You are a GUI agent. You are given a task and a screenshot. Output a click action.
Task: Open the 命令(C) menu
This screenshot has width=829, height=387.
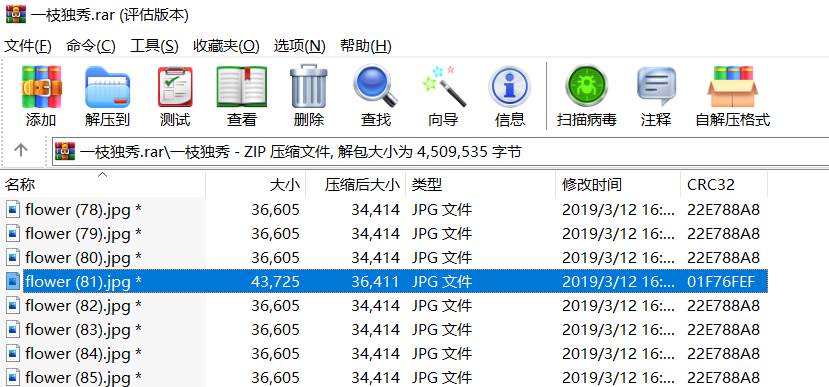click(90, 46)
